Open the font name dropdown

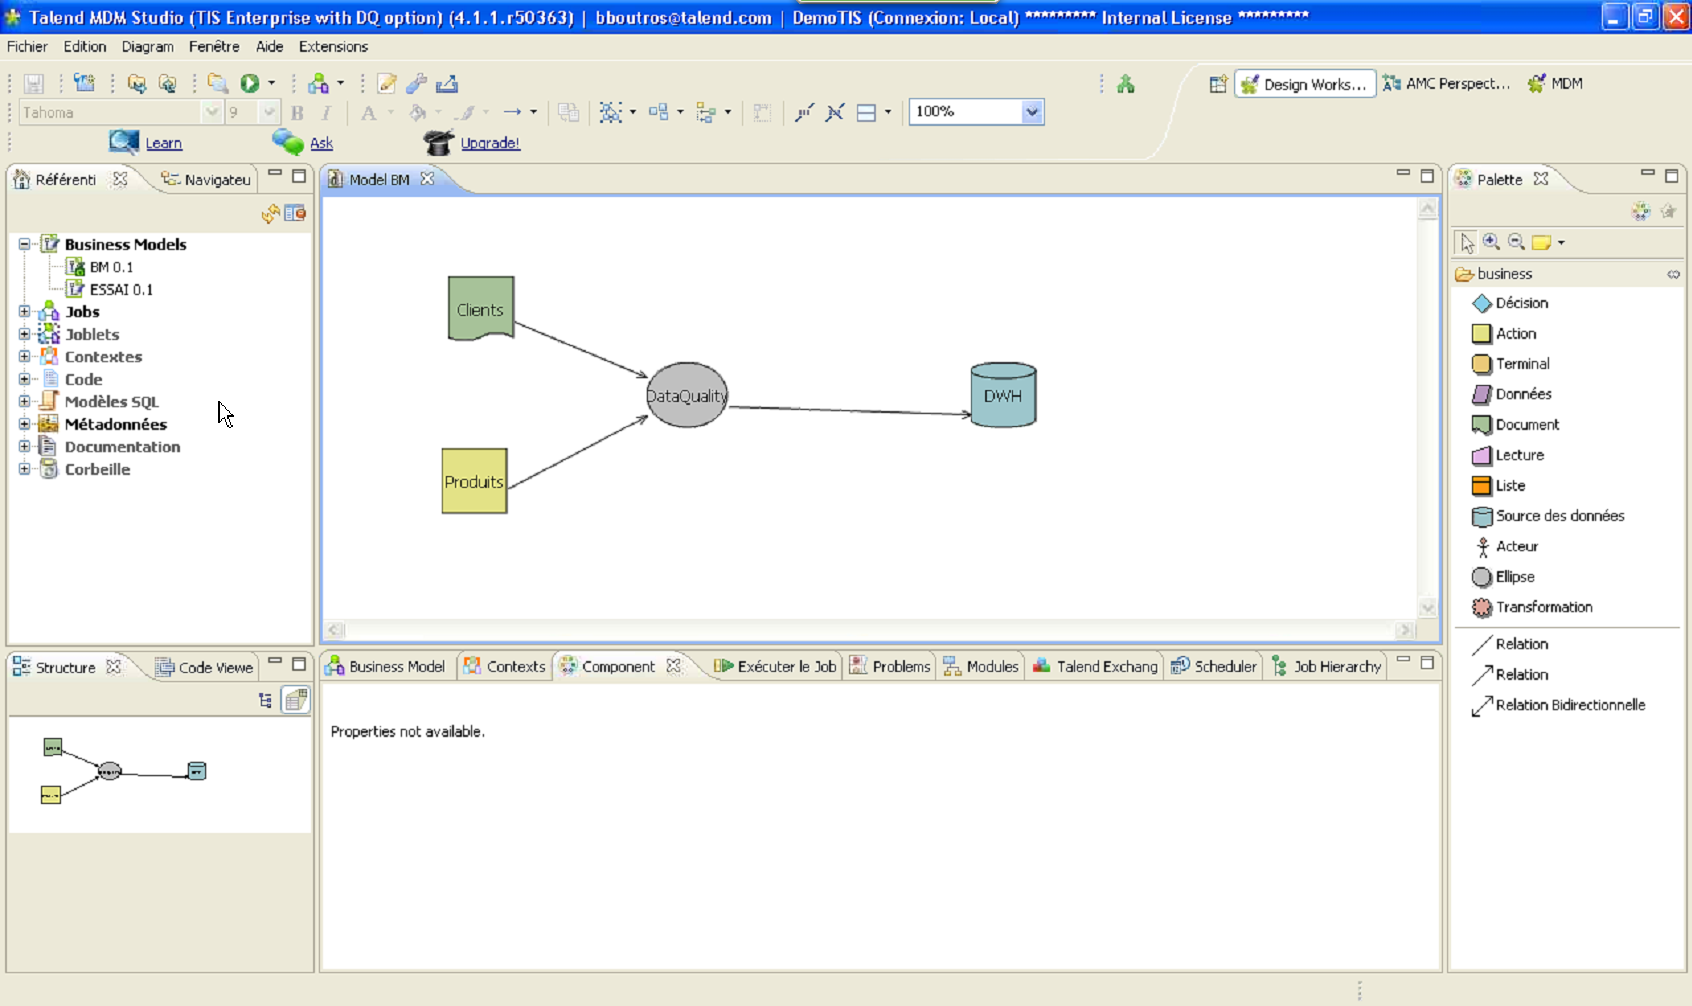click(211, 113)
